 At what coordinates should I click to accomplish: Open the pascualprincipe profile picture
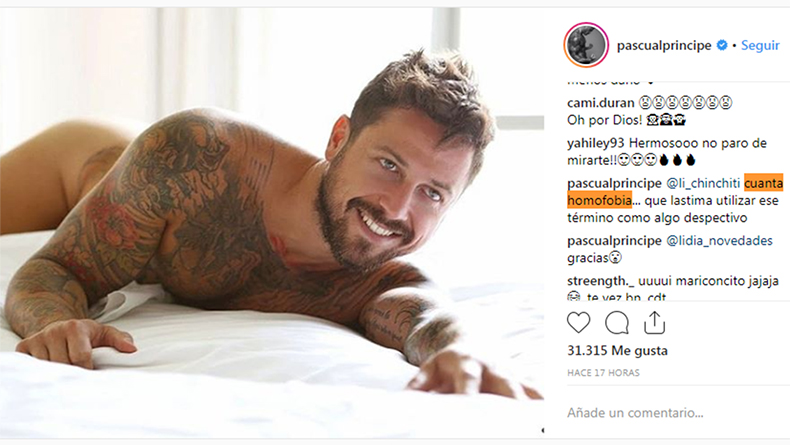pyautogui.click(x=586, y=45)
